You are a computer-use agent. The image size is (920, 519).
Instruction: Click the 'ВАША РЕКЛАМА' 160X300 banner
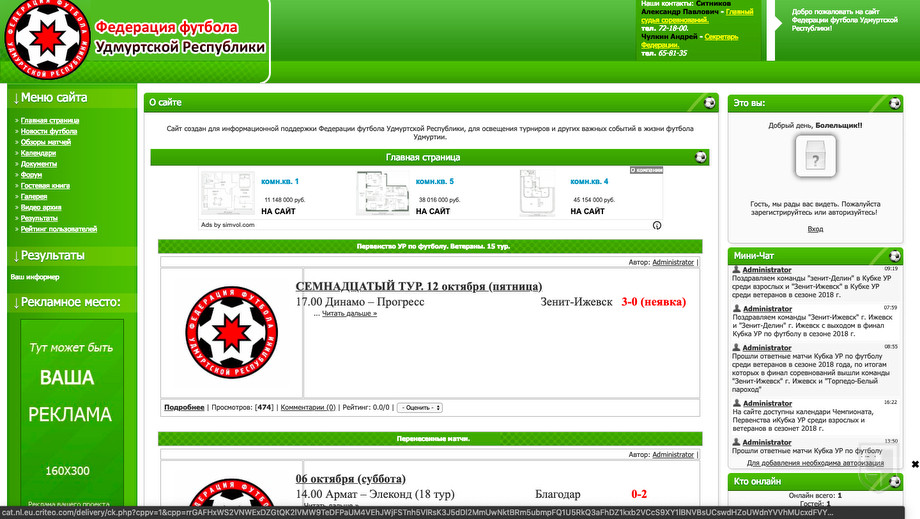click(x=72, y=413)
